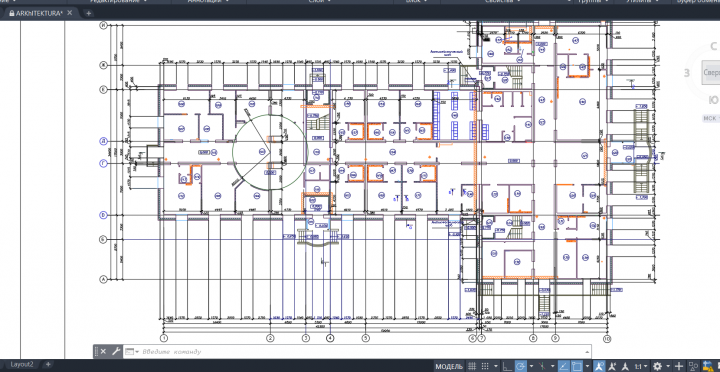The width and height of the screenshot is (720, 372).
Task: Click the ViewCube top face Сверху
Action: [x=711, y=73]
